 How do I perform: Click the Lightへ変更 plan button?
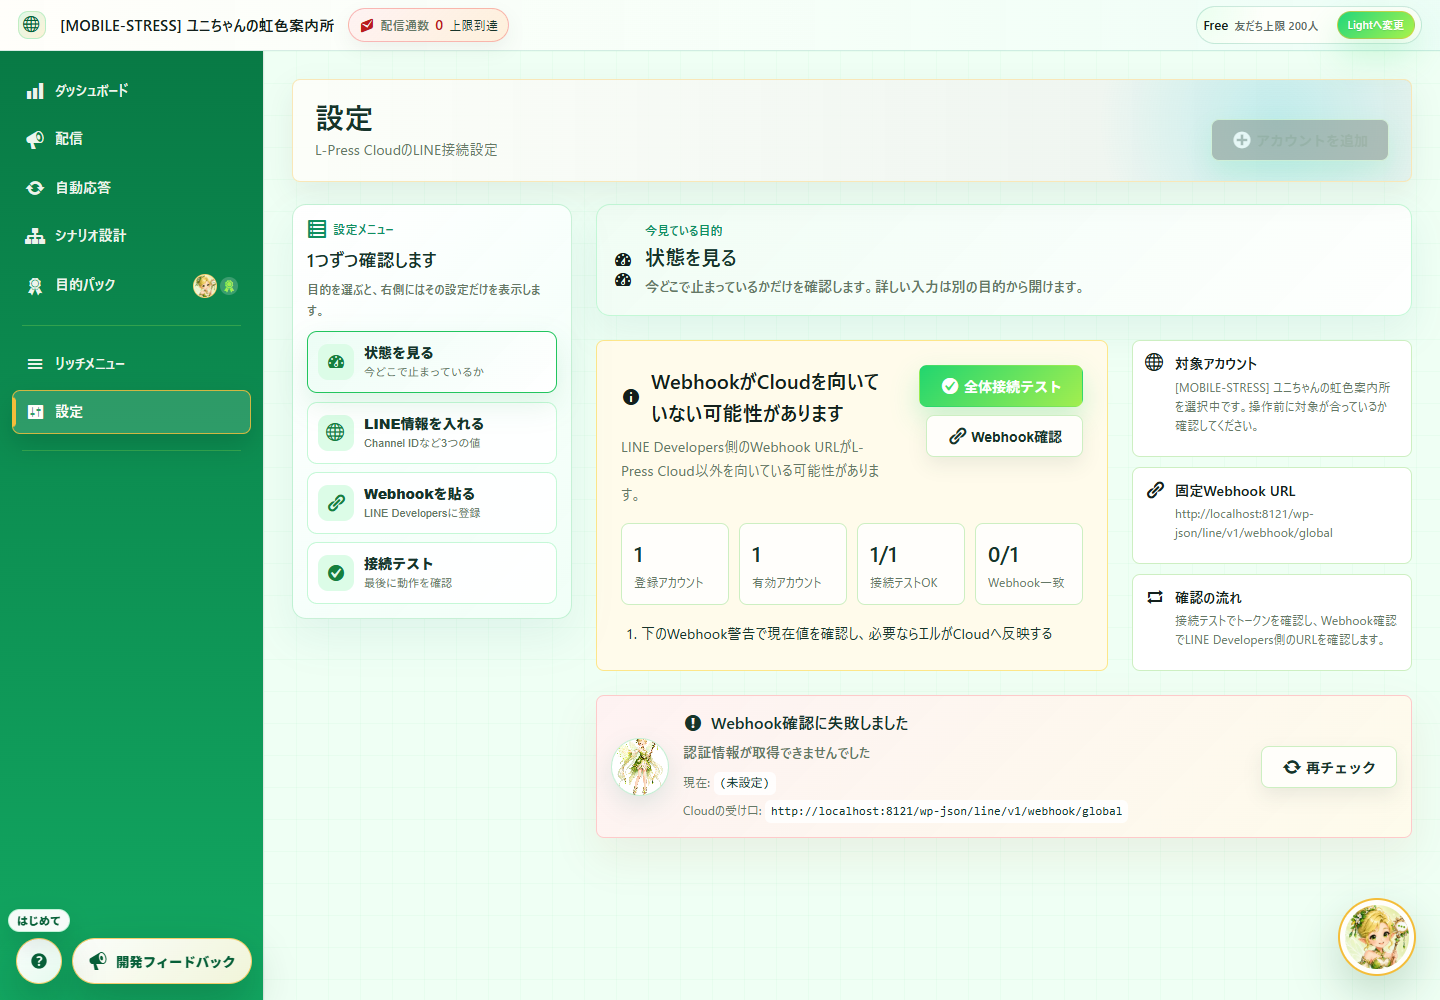coord(1375,25)
